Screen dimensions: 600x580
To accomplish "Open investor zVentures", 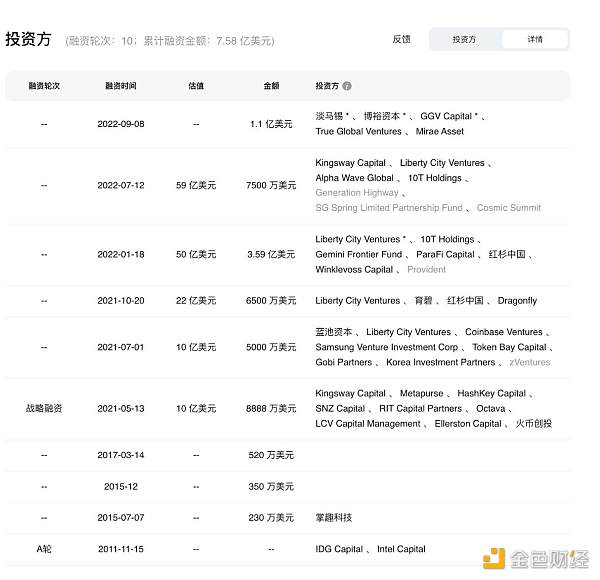I will 530,362.
